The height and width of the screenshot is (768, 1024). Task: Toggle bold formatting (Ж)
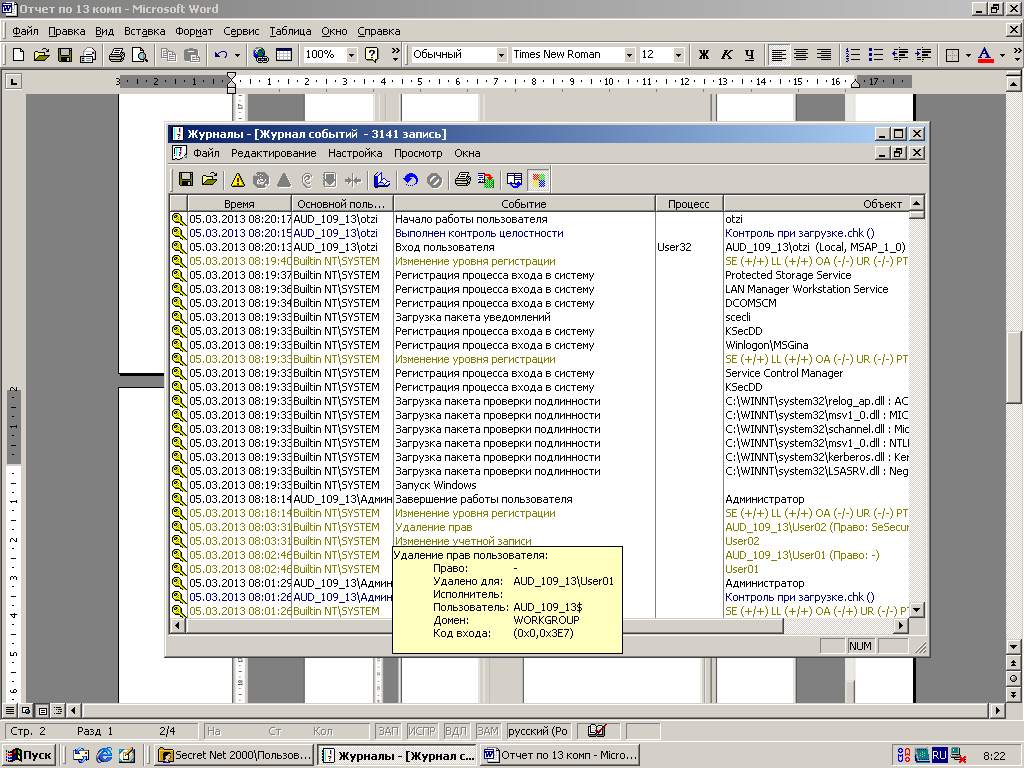click(x=703, y=55)
